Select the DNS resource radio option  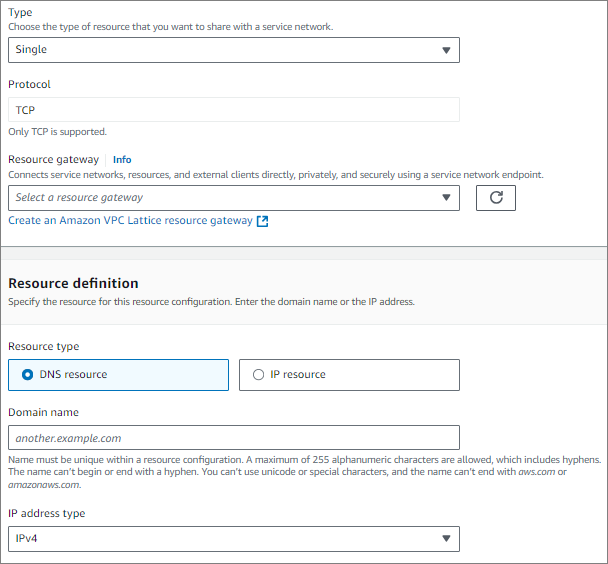(118, 375)
